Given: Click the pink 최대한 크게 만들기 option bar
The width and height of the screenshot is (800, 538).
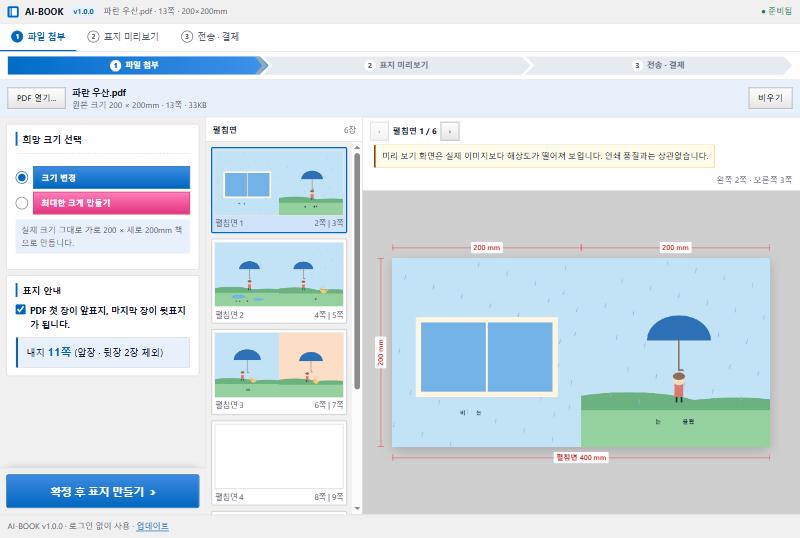Looking at the screenshot, I should tap(111, 203).
